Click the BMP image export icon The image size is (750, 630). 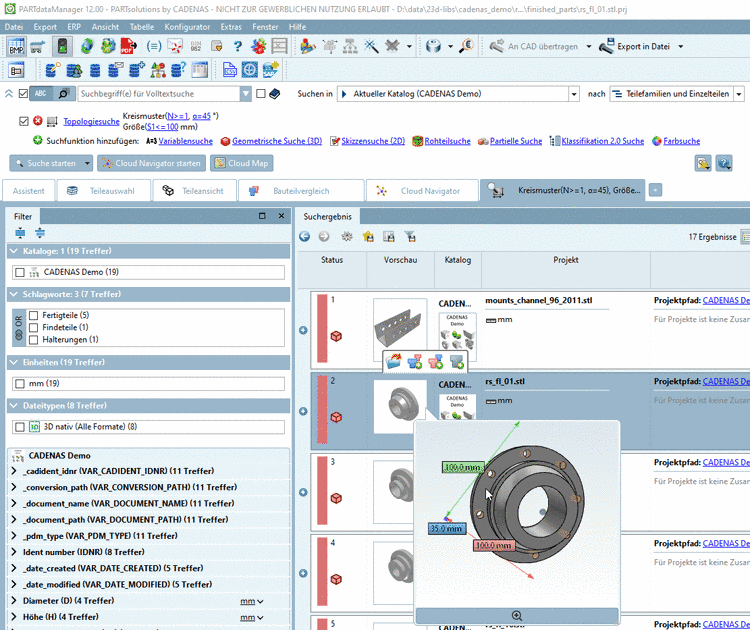tap(17, 47)
